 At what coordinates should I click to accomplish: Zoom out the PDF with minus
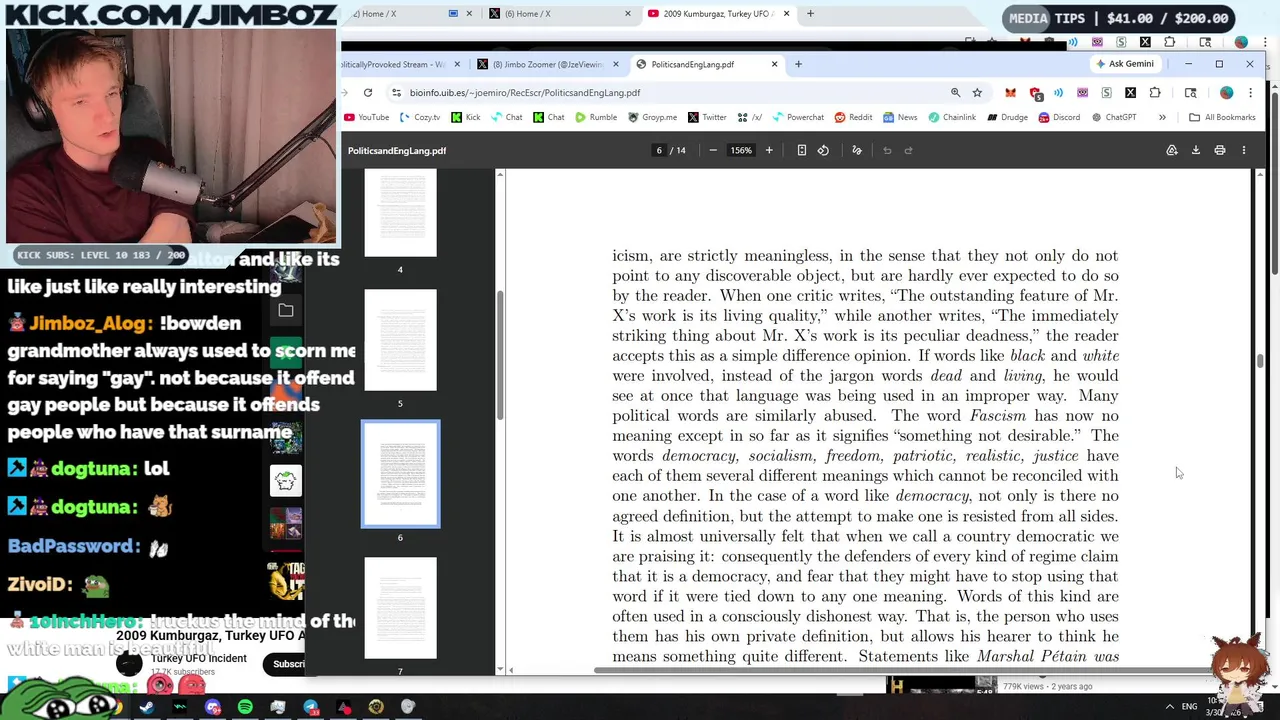(x=713, y=150)
